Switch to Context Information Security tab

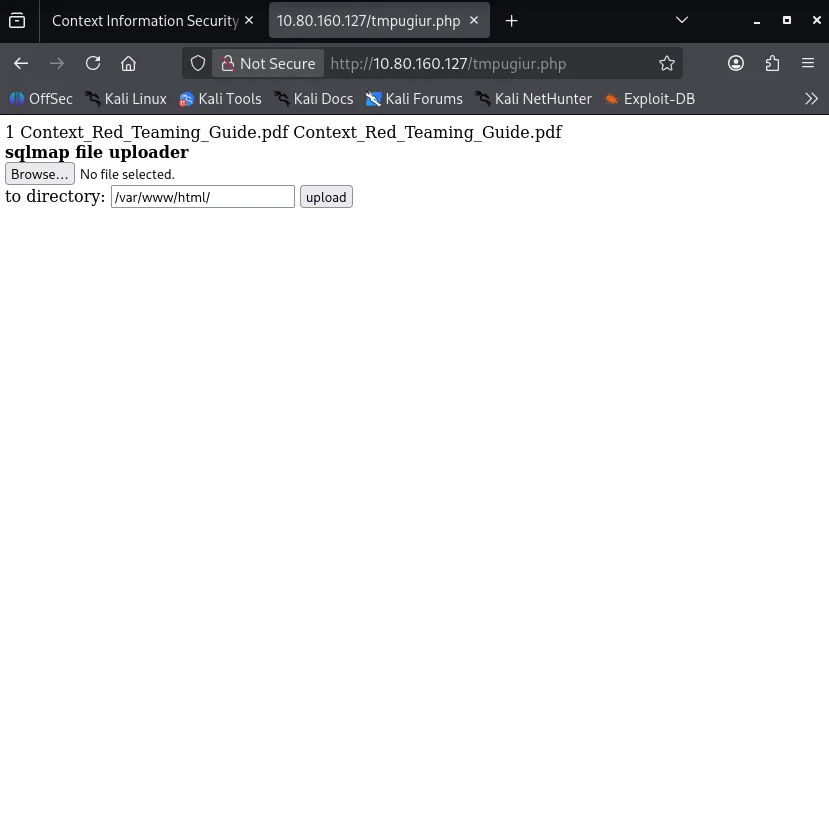click(x=143, y=20)
